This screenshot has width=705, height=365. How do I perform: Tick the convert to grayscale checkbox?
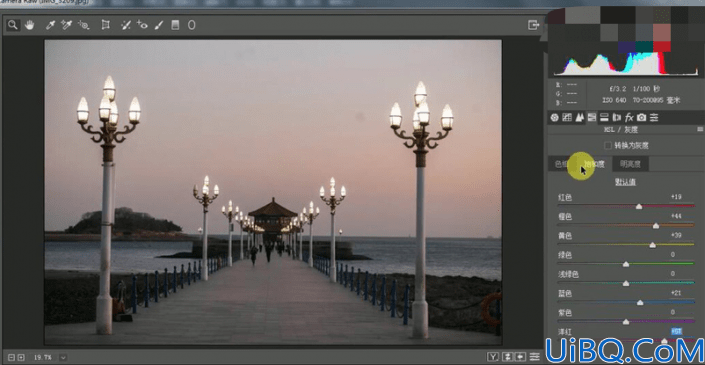coord(608,146)
